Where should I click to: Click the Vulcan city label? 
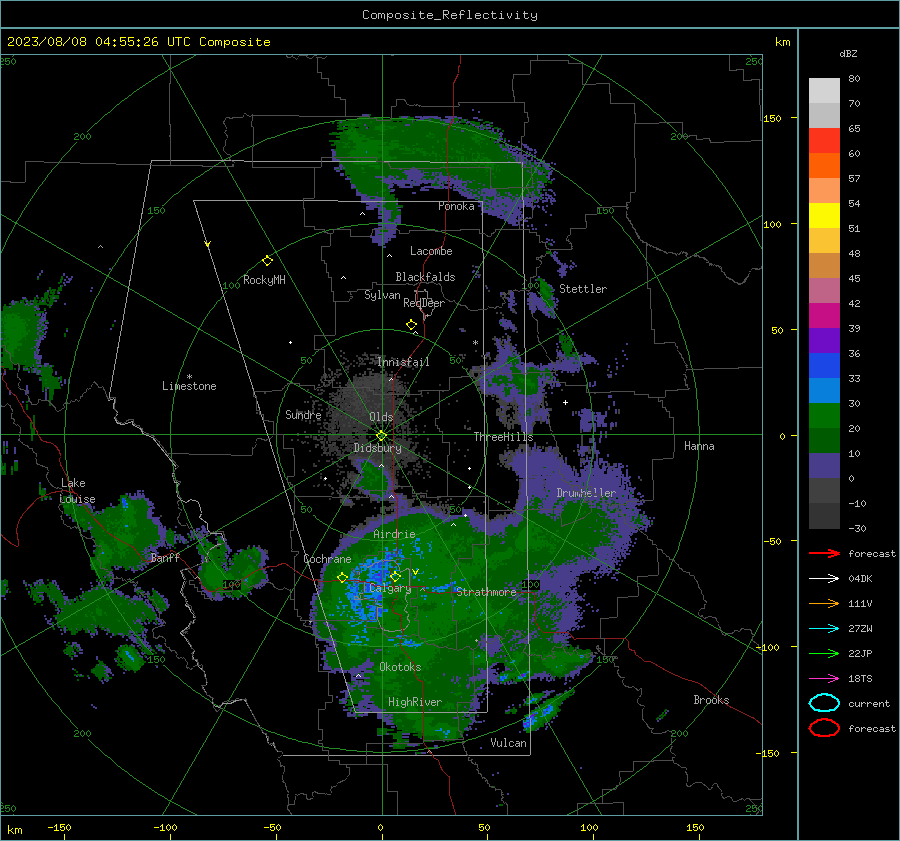(x=509, y=743)
